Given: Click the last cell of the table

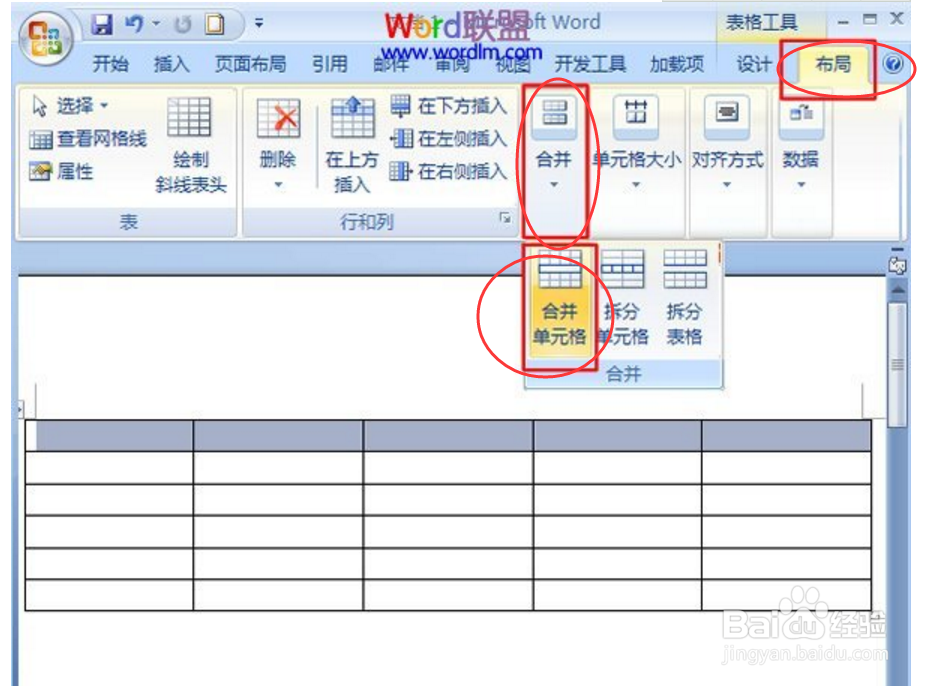Looking at the screenshot, I should [786, 595].
